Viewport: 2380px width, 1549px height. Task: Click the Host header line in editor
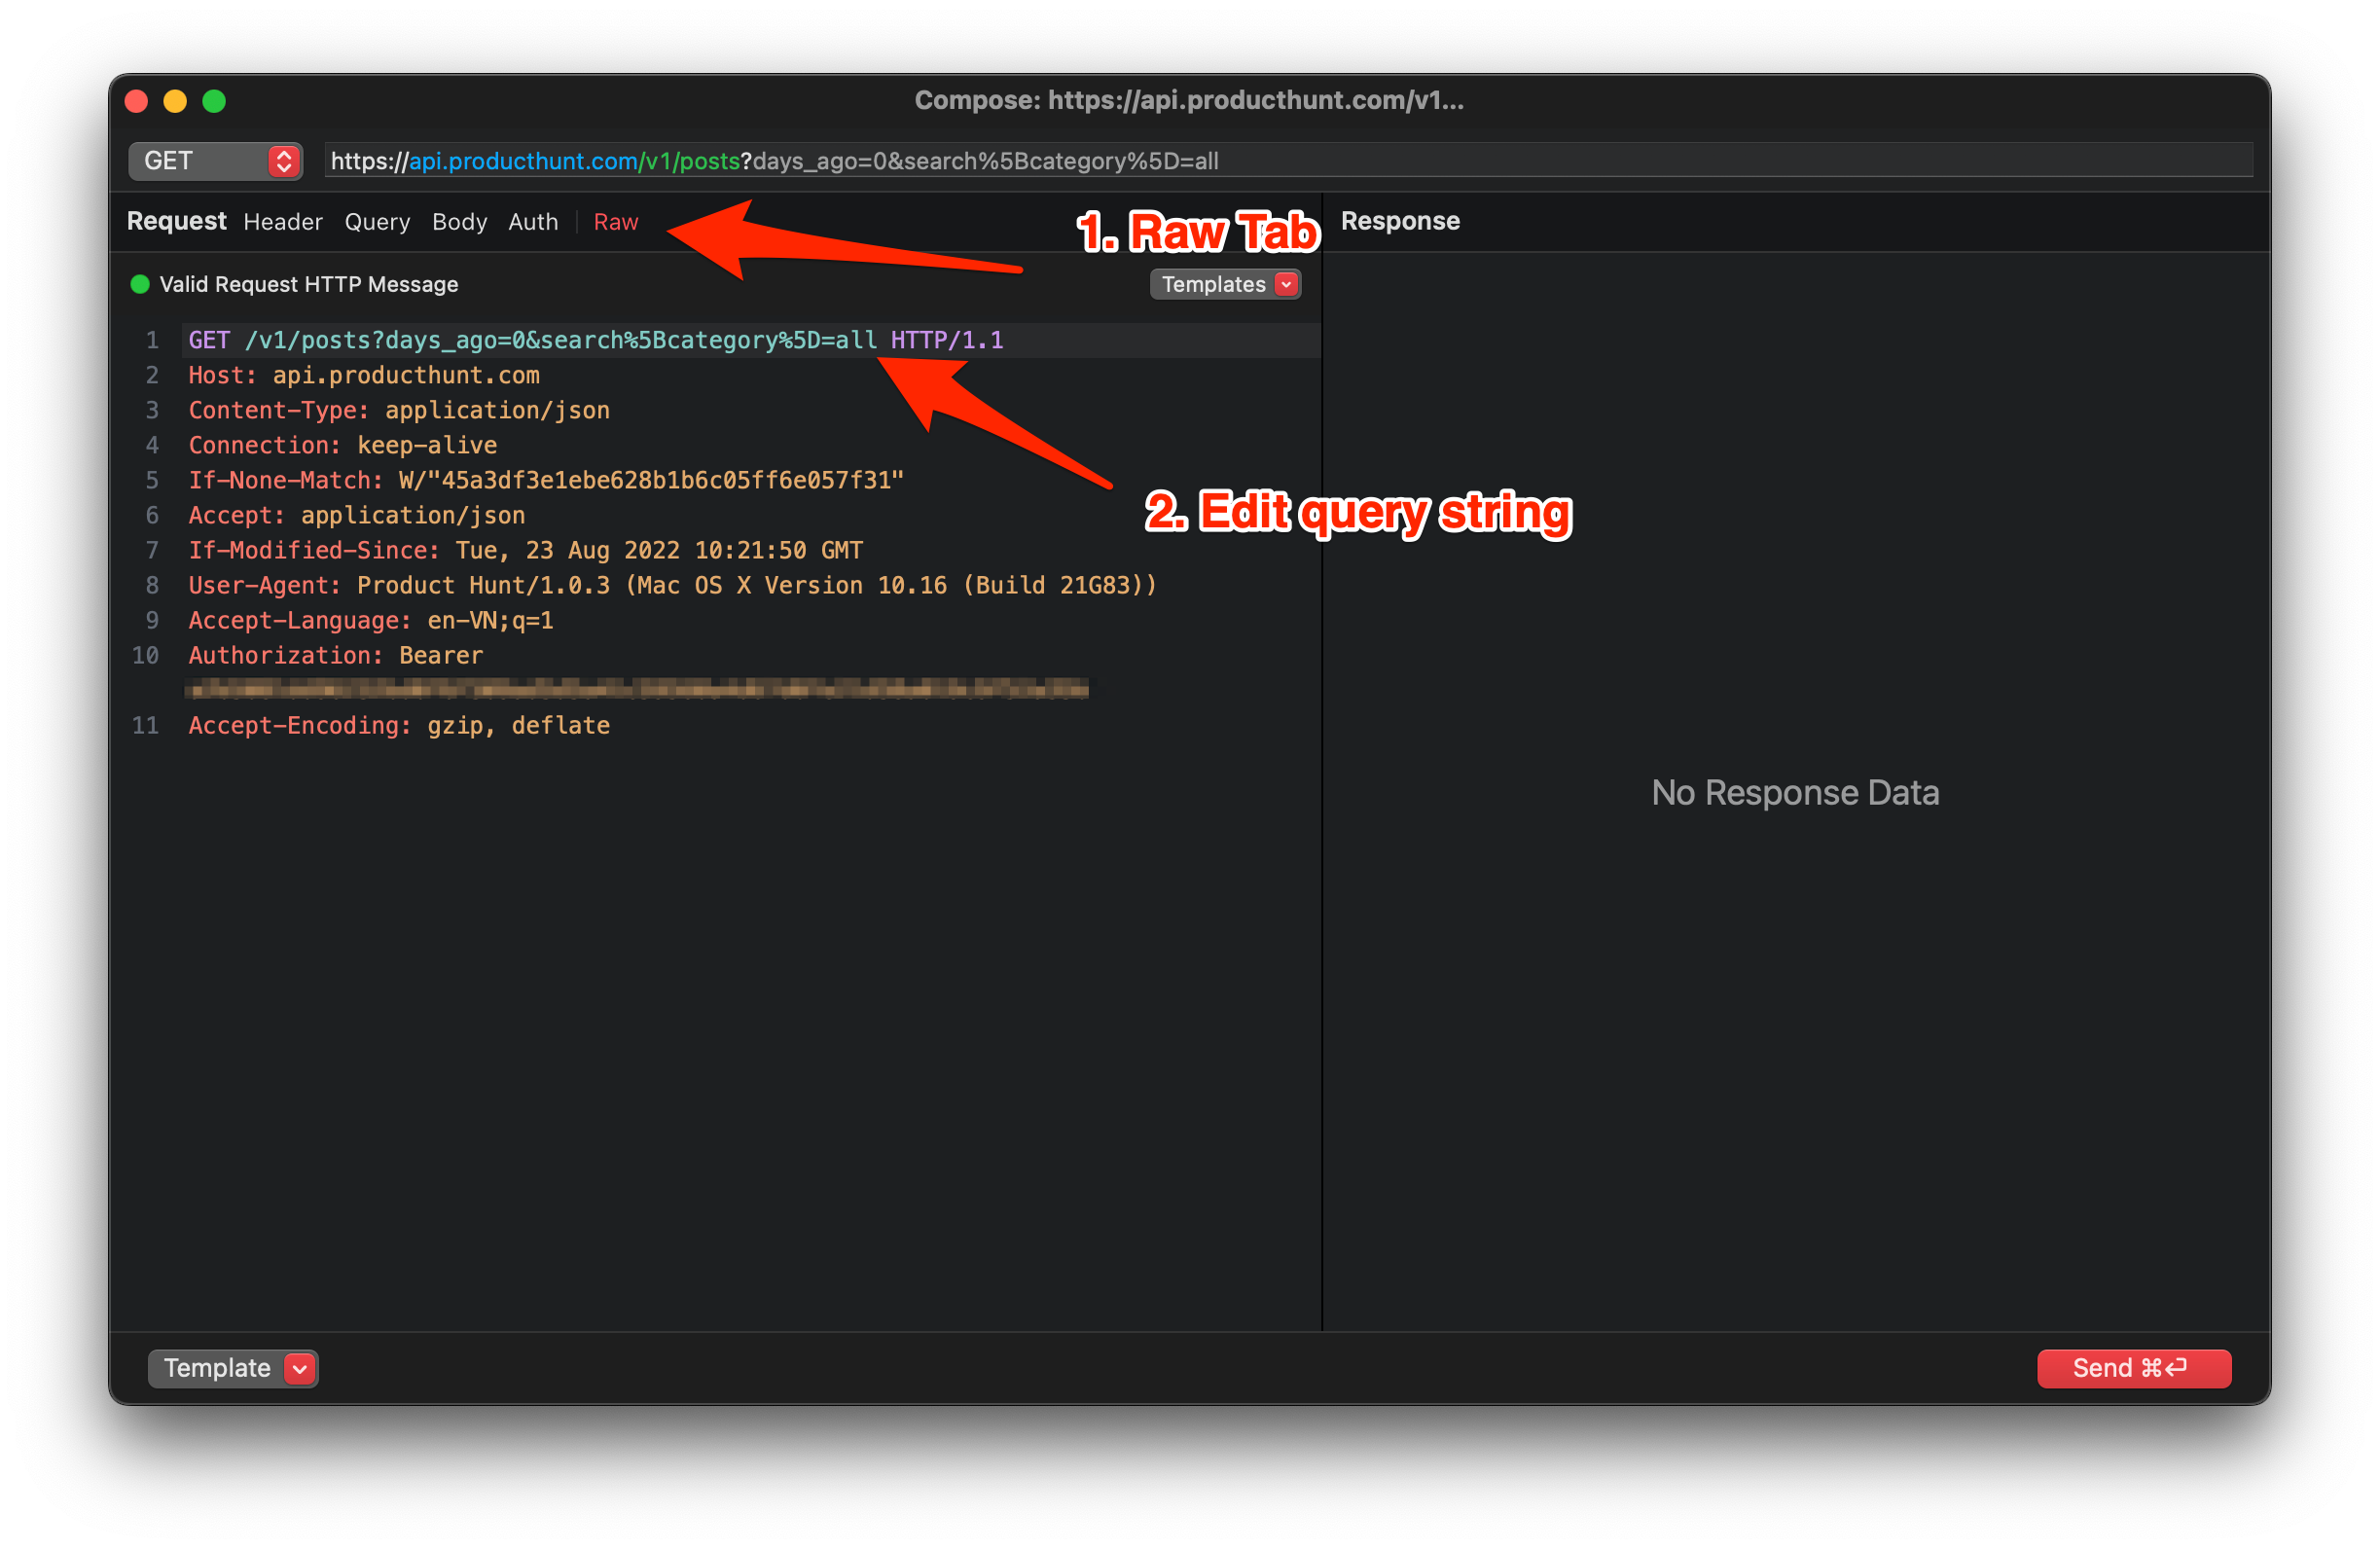coord(364,376)
